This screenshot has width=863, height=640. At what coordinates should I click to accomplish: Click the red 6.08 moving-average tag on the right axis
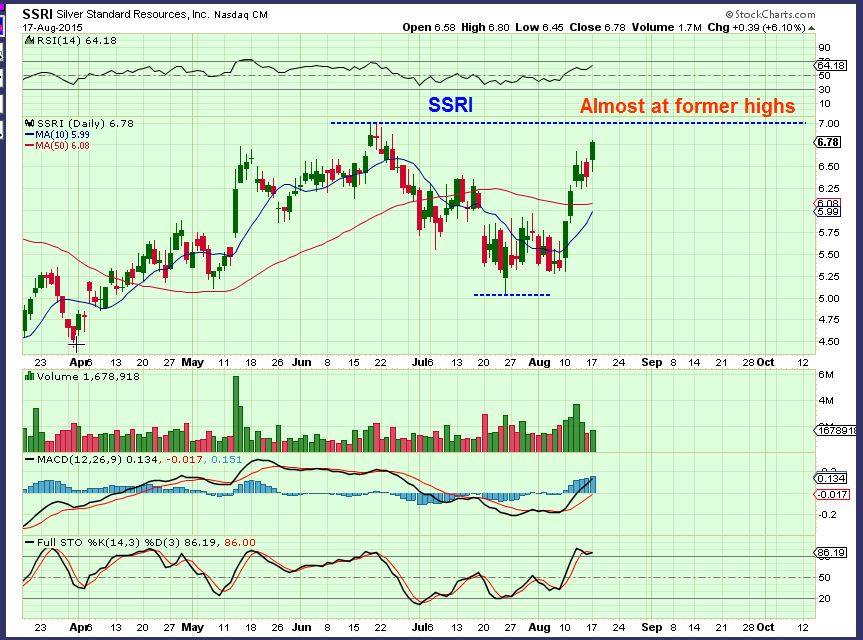(x=828, y=204)
